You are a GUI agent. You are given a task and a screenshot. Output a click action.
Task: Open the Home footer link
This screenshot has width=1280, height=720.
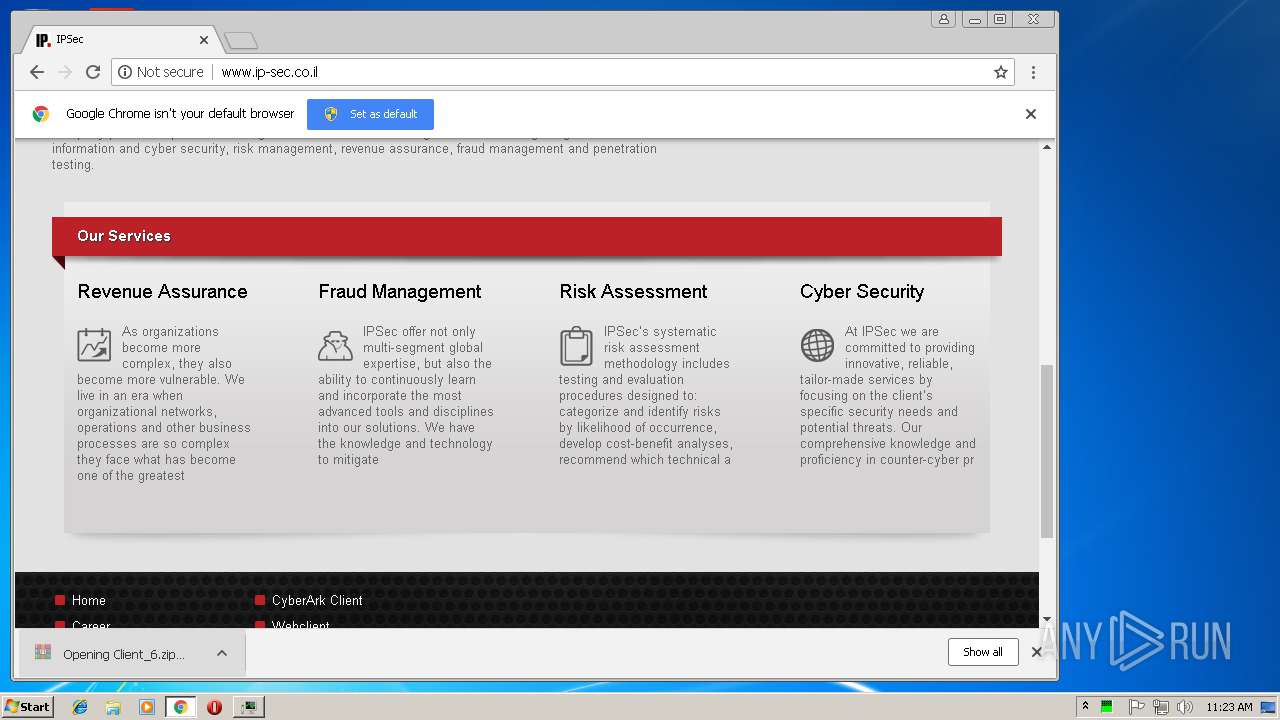88,600
